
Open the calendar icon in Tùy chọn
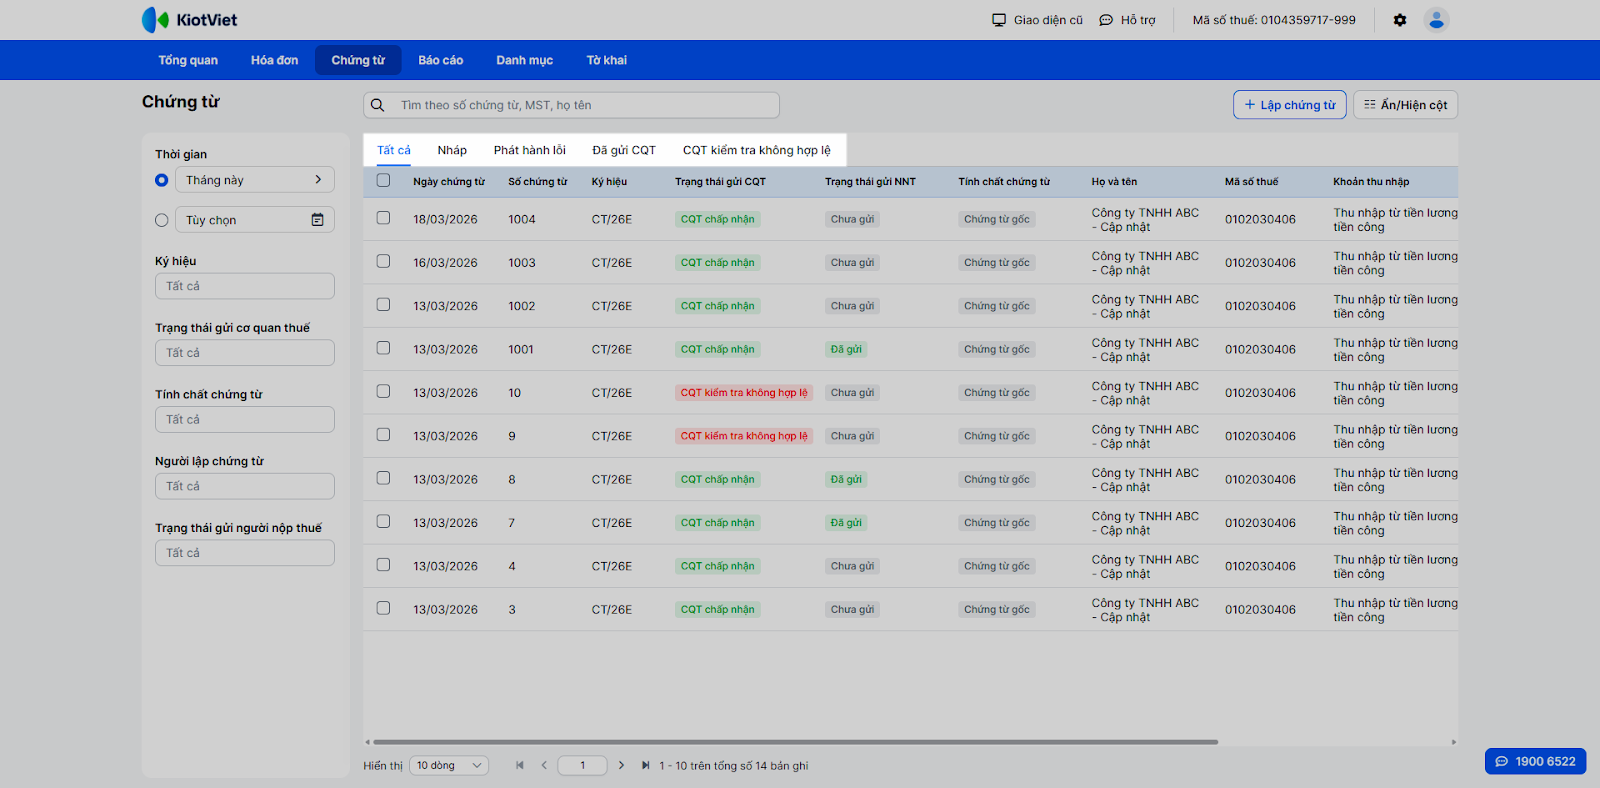pos(317,220)
